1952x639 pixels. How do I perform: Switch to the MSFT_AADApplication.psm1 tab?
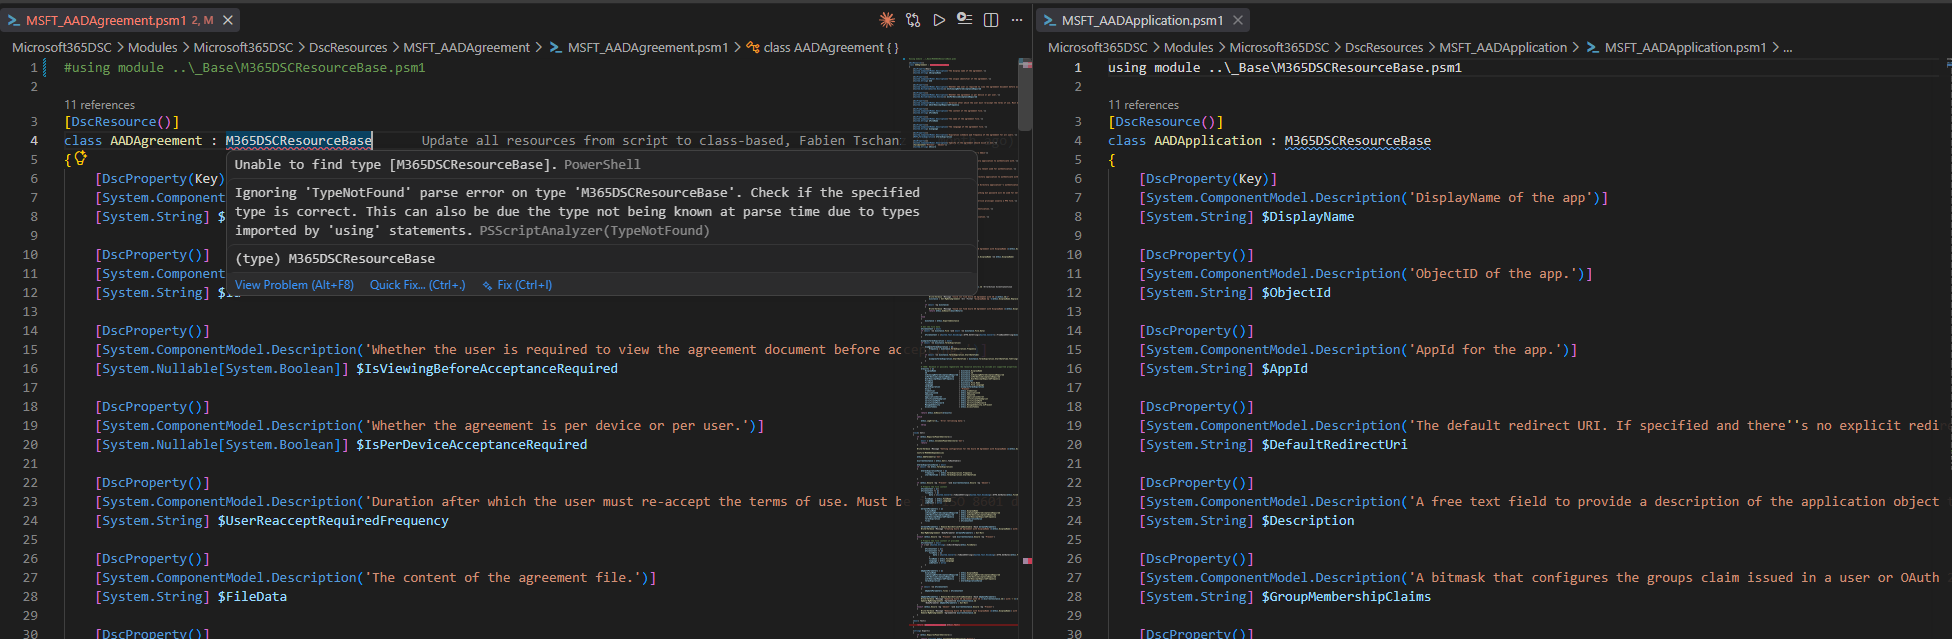[1143, 20]
